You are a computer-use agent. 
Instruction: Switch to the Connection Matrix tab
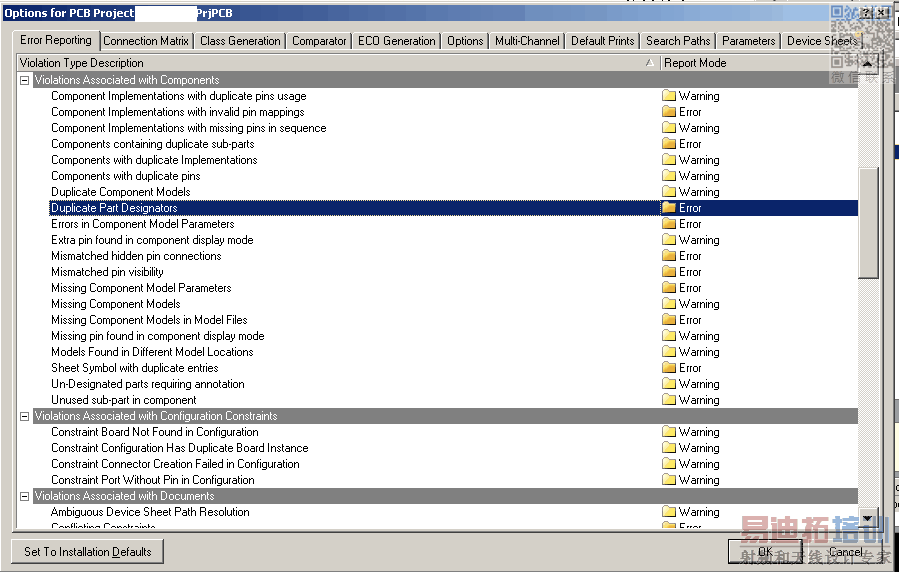pos(146,41)
